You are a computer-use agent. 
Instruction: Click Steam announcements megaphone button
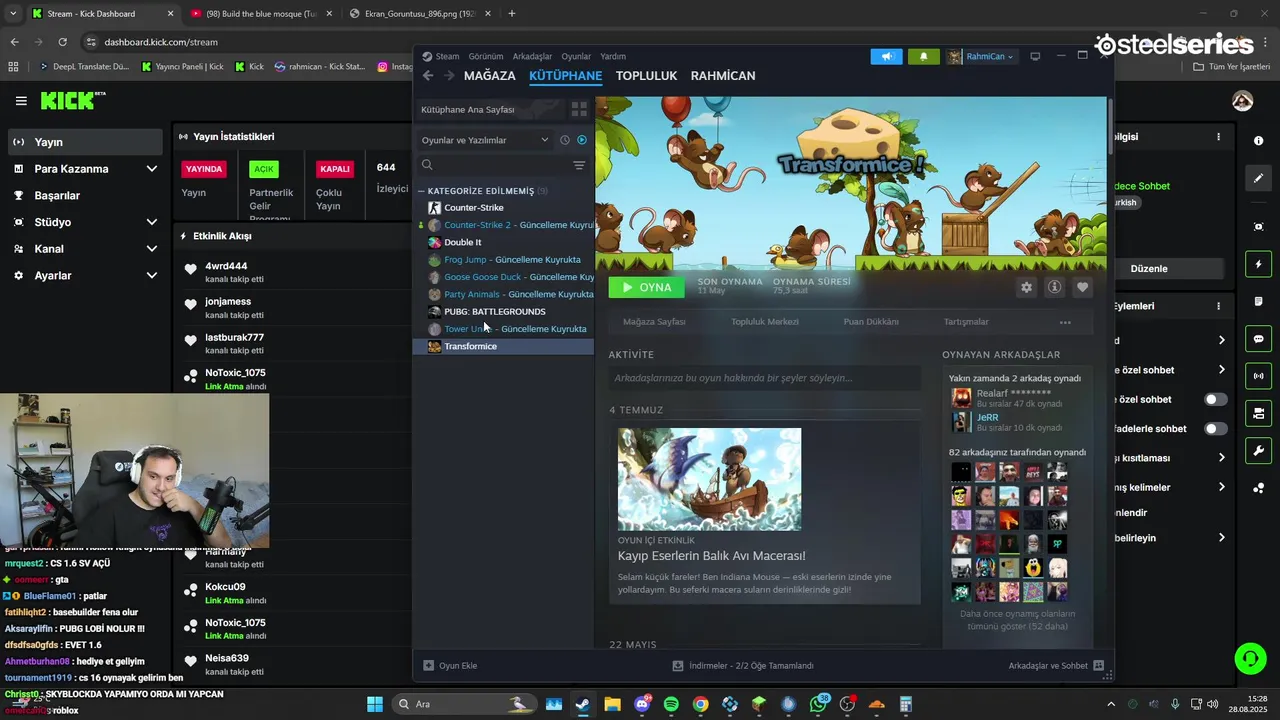tap(886, 56)
